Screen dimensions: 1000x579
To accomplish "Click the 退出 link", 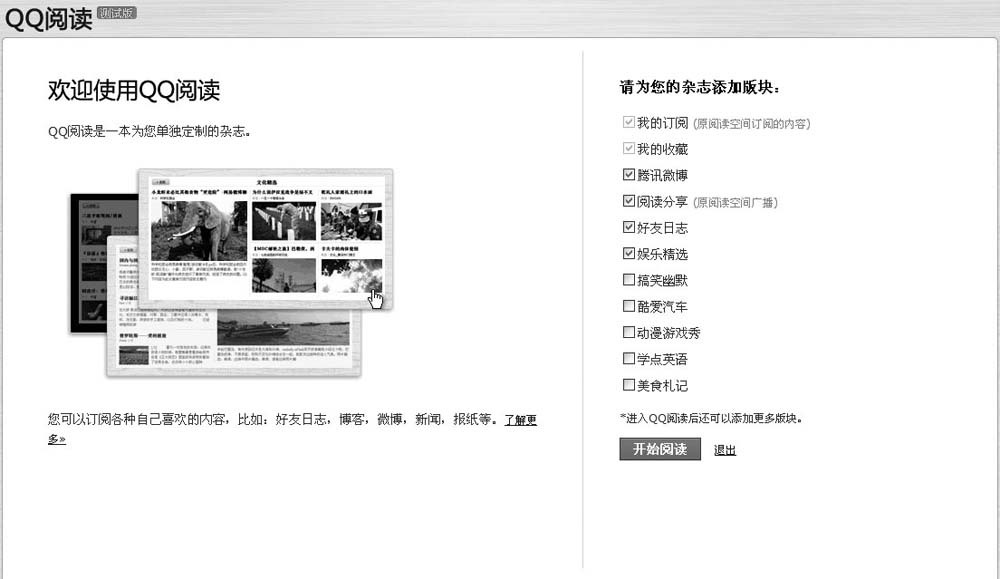I will click(724, 450).
